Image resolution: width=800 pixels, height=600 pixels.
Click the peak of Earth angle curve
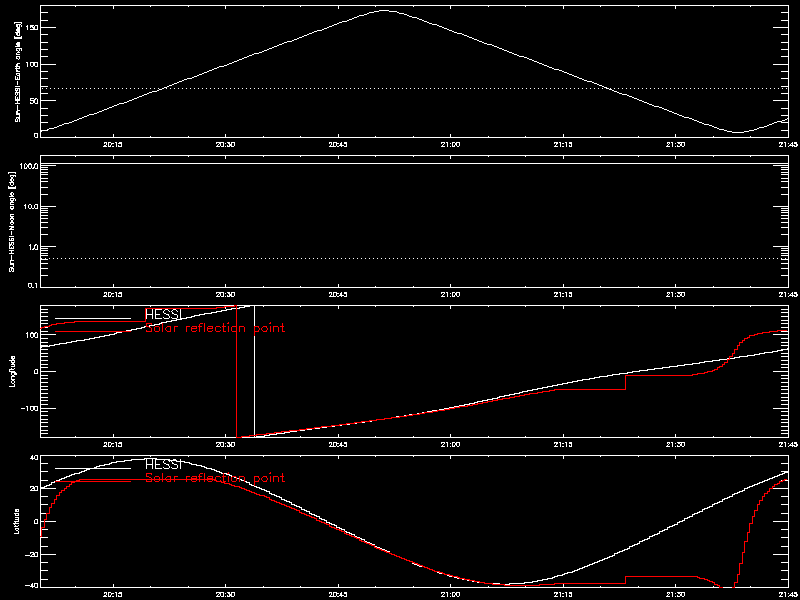(384, 10)
